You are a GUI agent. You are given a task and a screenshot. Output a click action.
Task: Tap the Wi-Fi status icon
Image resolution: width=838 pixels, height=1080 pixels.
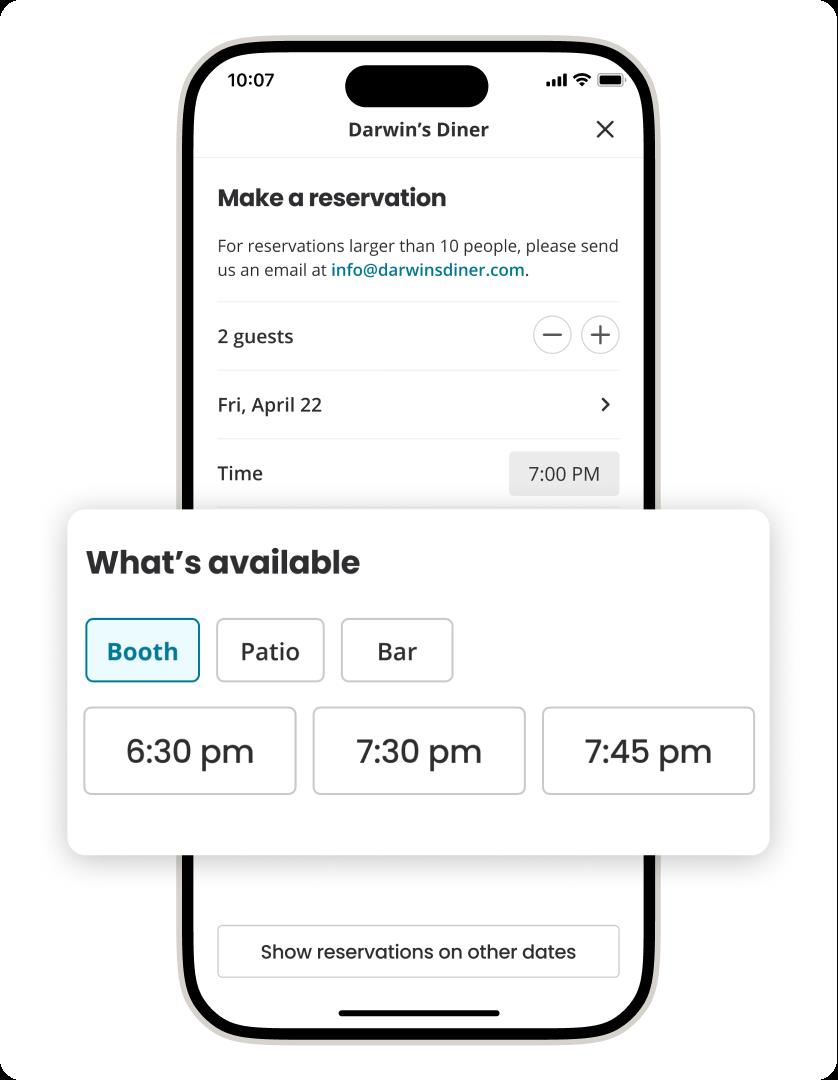(x=582, y=79)
